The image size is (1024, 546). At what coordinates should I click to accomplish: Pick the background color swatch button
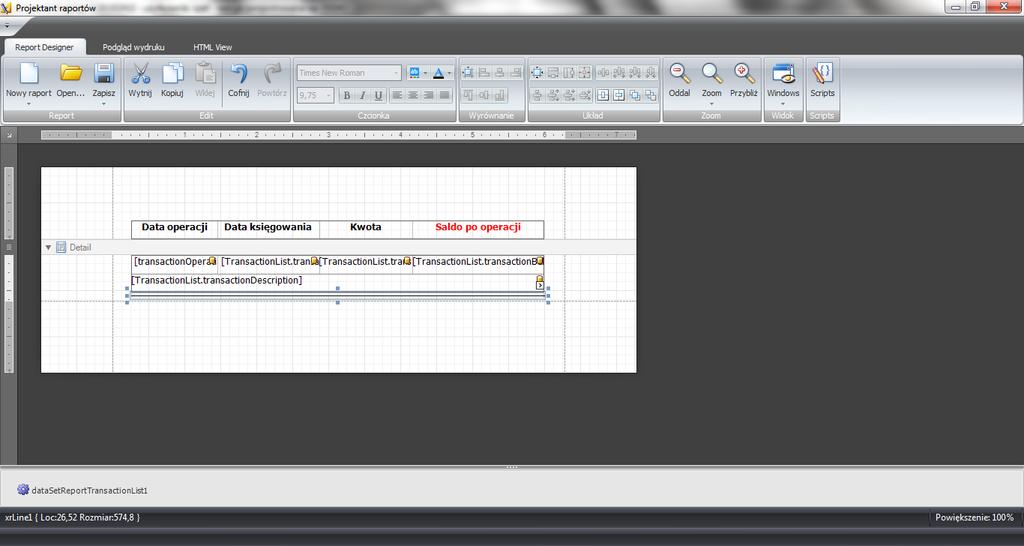[x=414, y=72]
